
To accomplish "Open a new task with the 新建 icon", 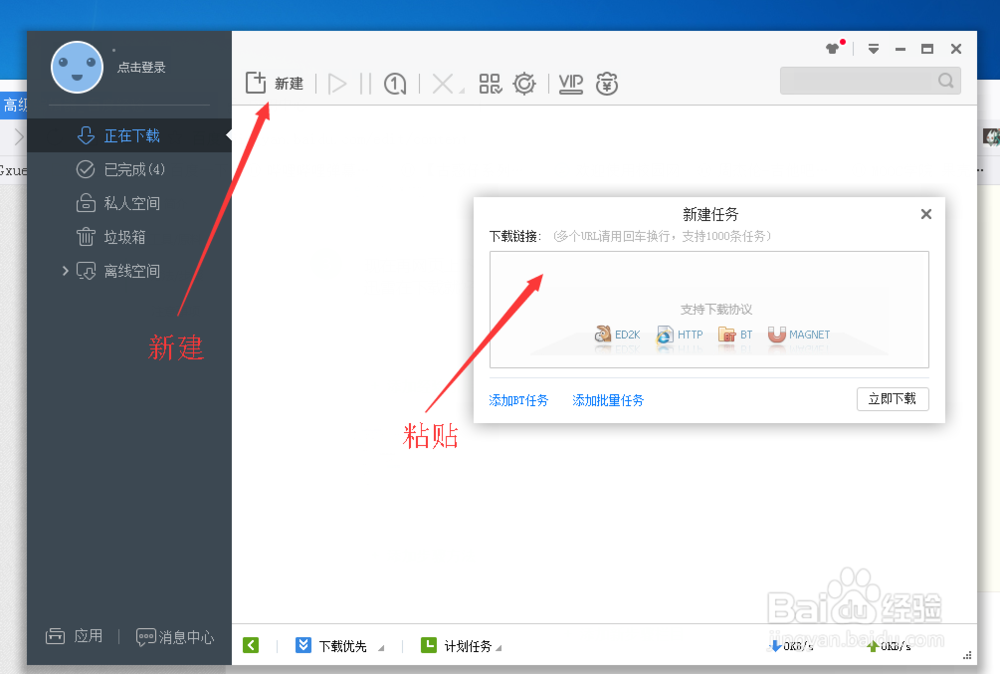I will [274, 83].
